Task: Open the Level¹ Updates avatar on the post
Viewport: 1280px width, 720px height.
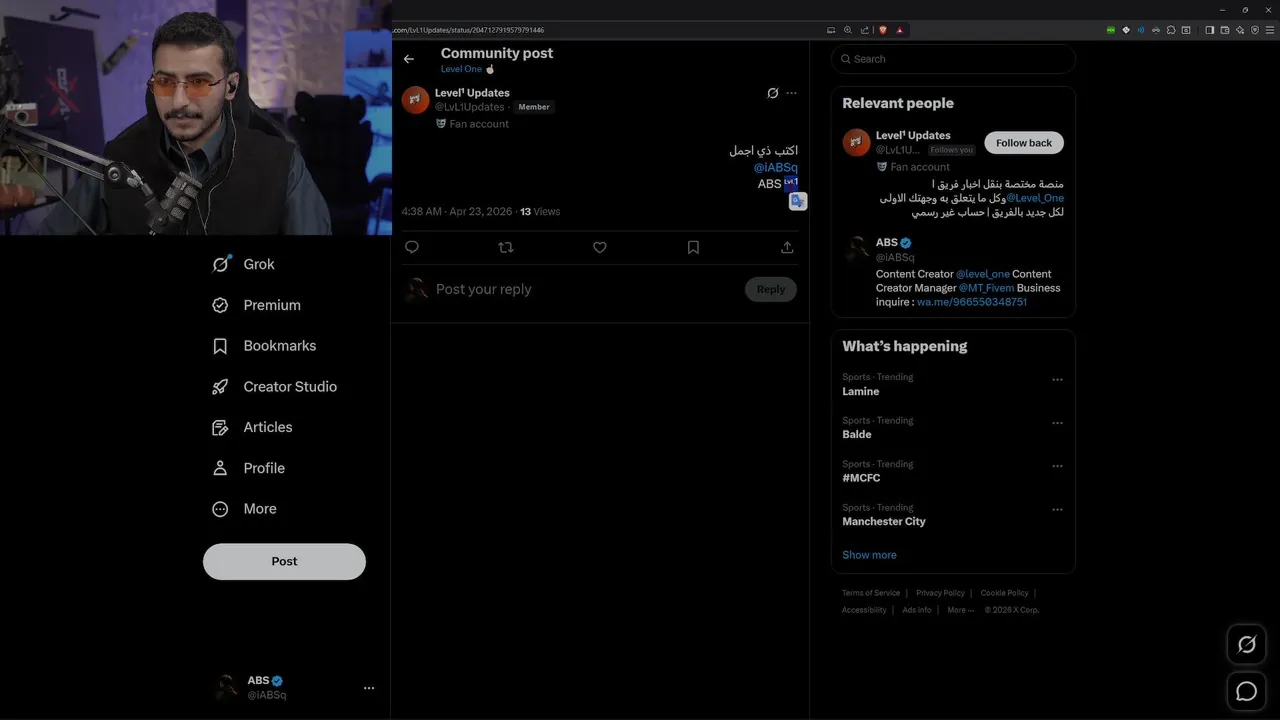Action: [x=415, y=100]
